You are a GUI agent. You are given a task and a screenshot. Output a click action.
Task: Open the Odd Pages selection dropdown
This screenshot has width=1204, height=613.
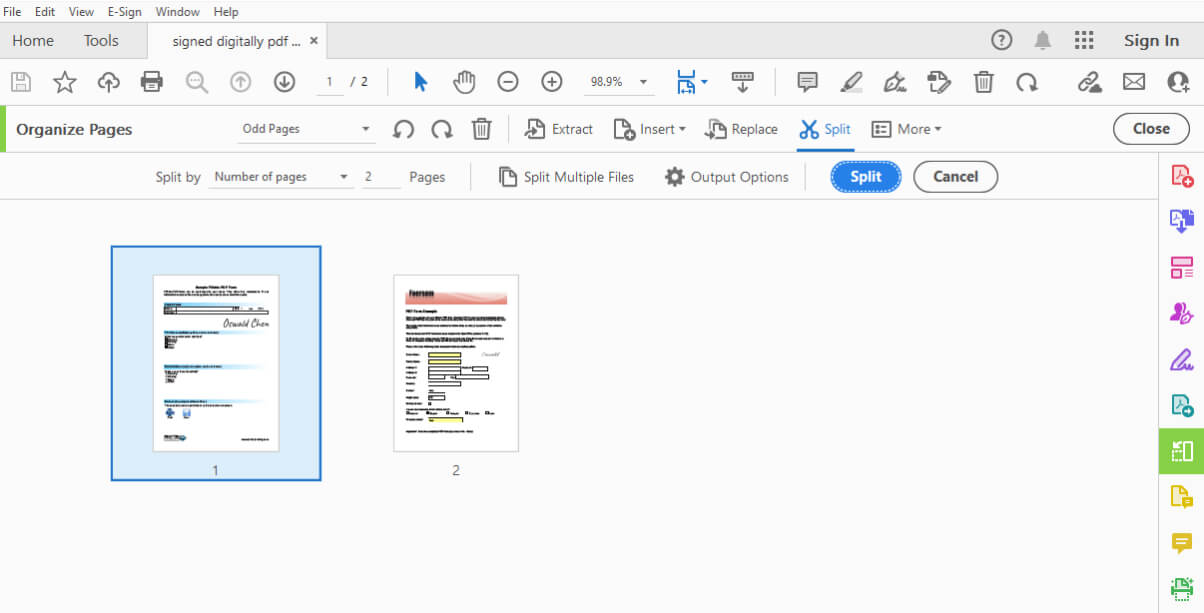click(x=306, y=129)
